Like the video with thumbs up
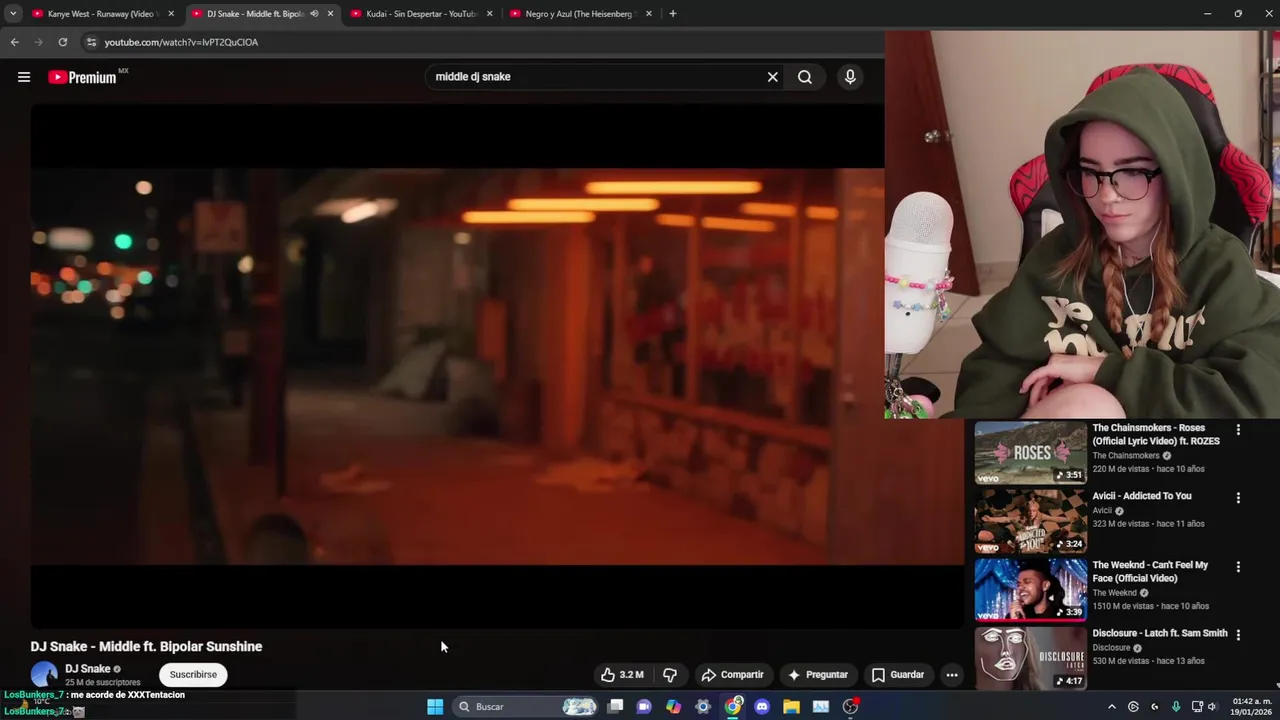 click(x=608, y=675)
